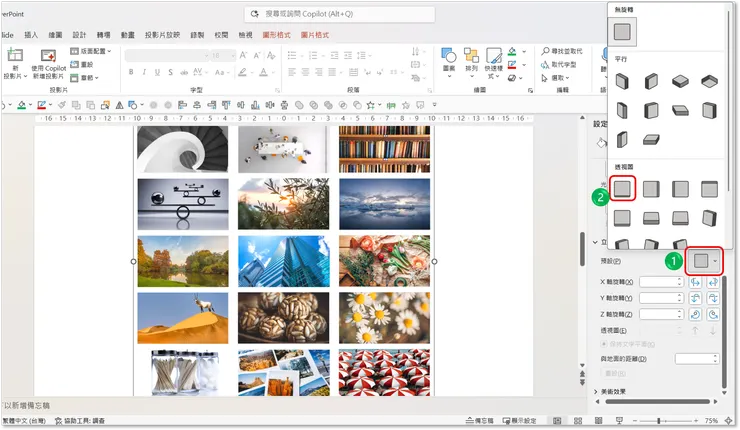
Task: Open the 預設 rotation presets dropdown
Action: (x=705, y=261)
